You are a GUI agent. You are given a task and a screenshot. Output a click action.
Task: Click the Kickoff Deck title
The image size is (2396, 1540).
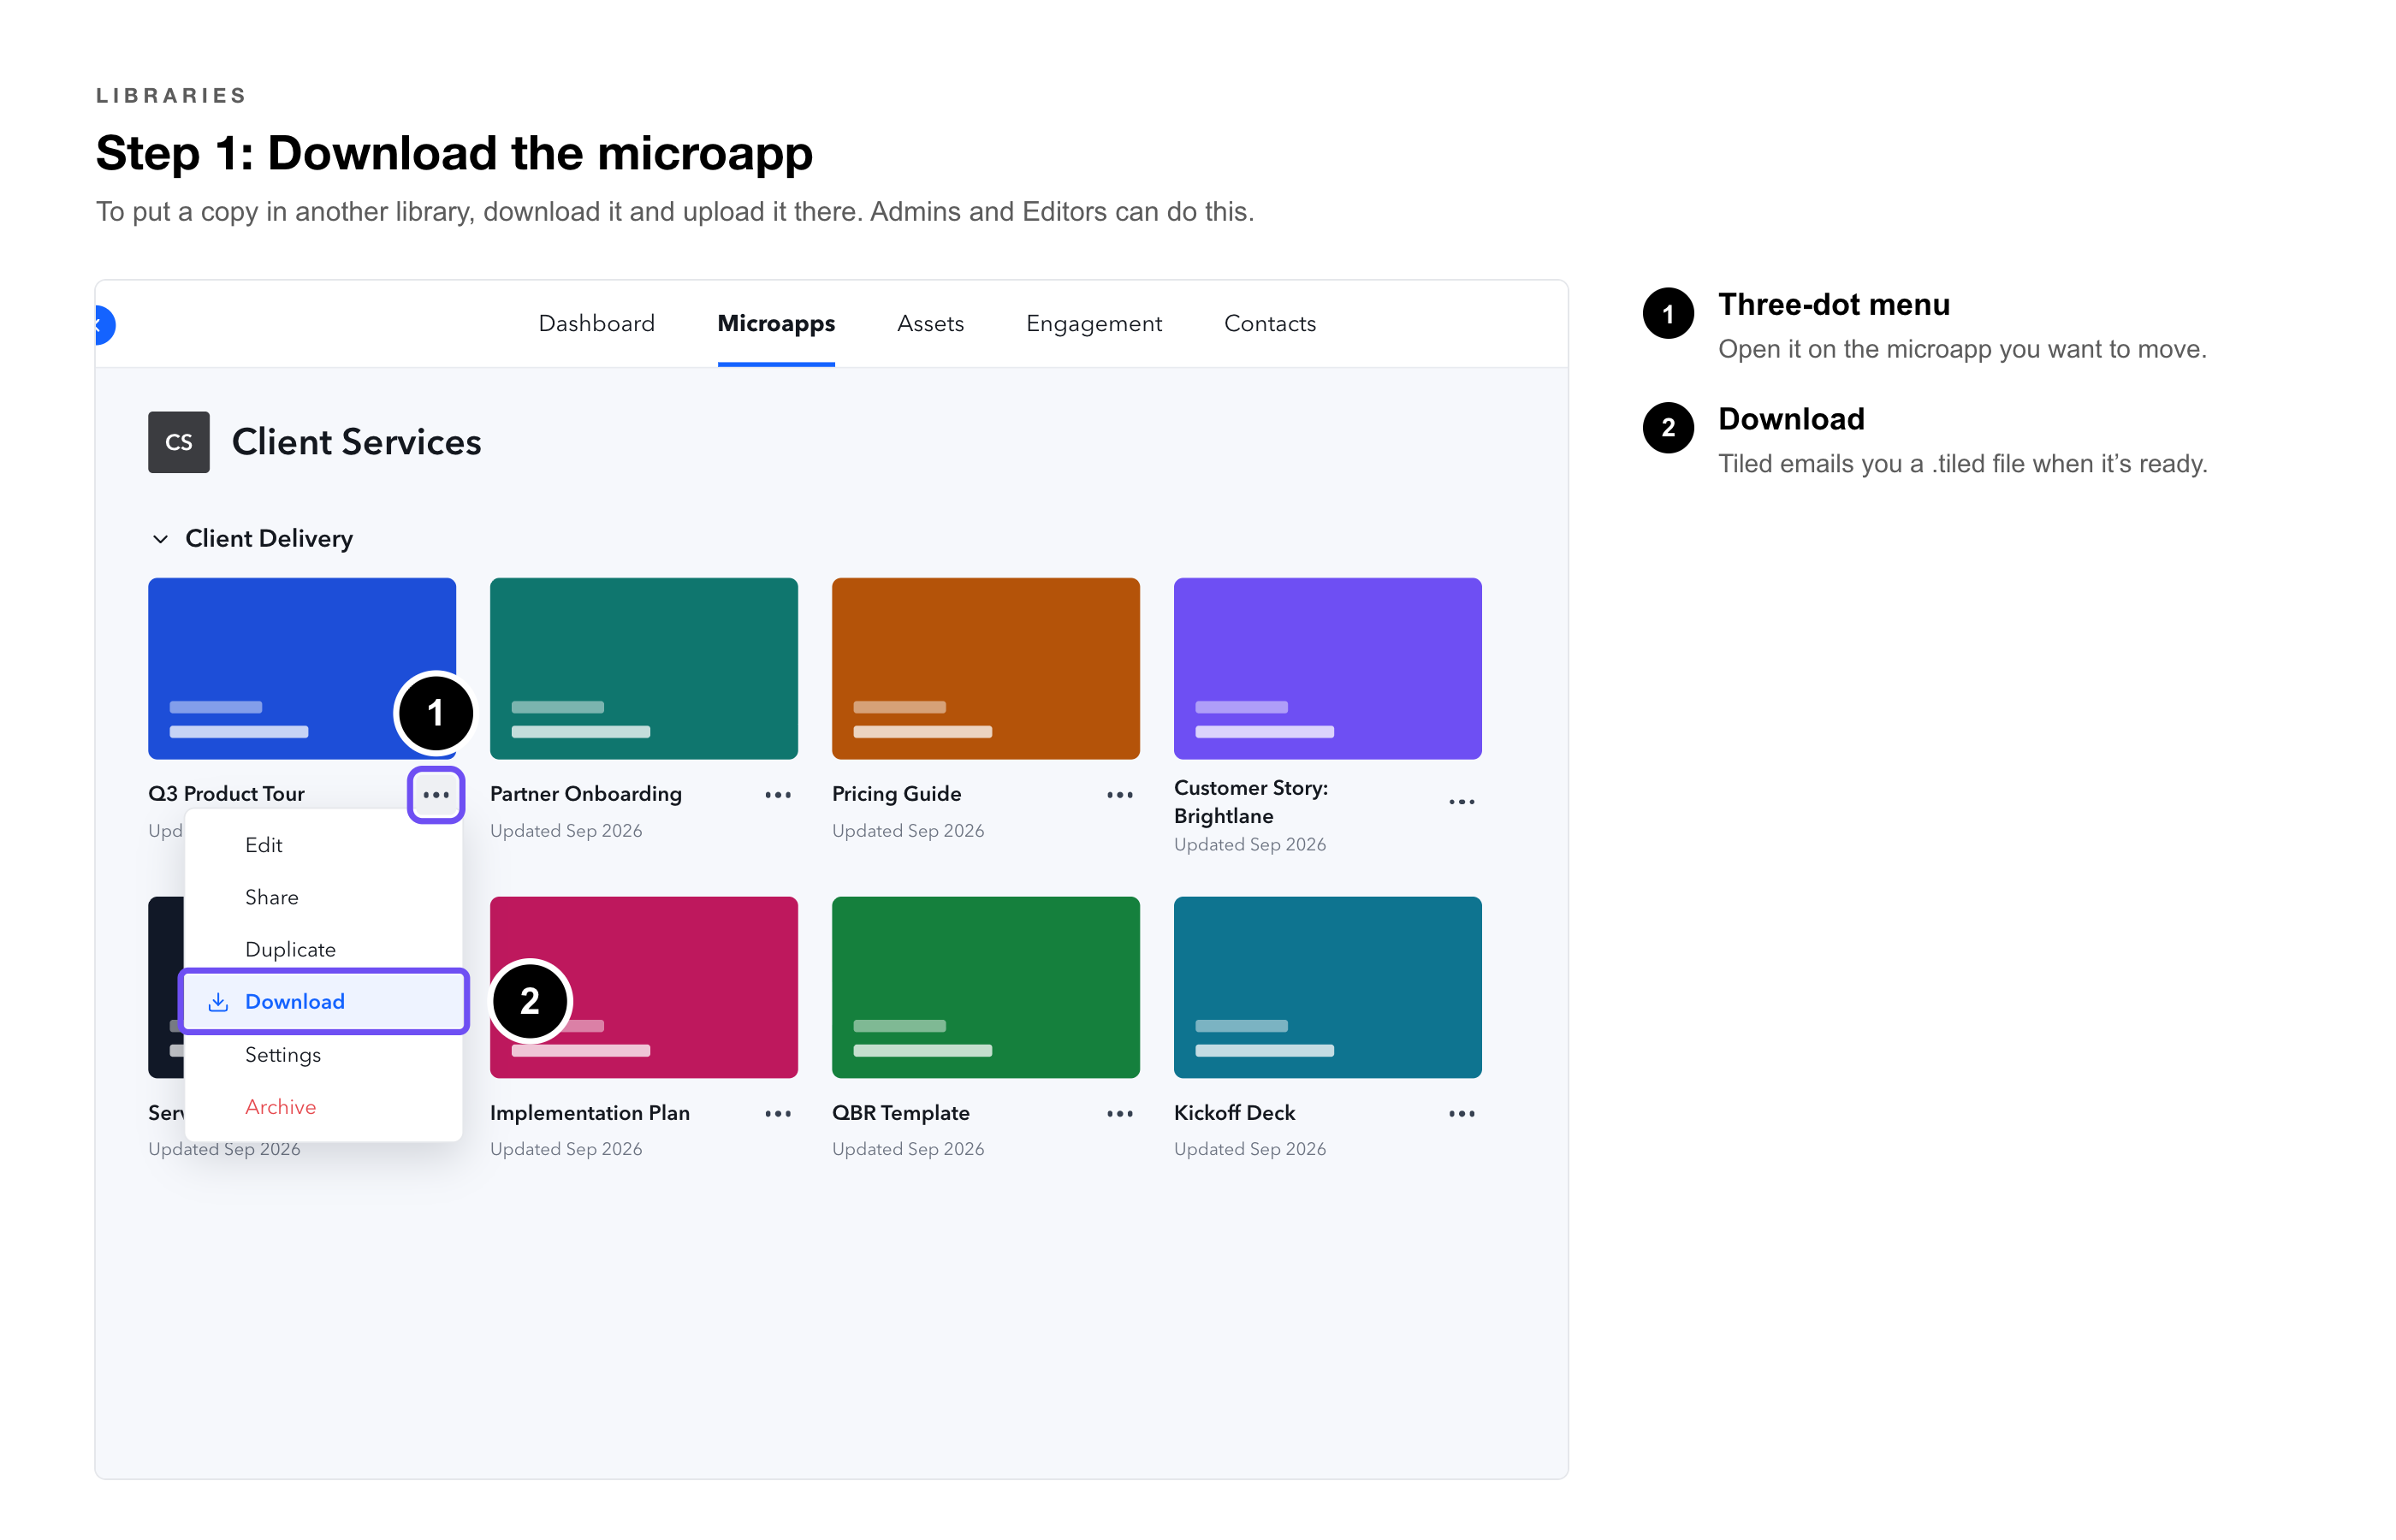click(x=1235, y=1113)
